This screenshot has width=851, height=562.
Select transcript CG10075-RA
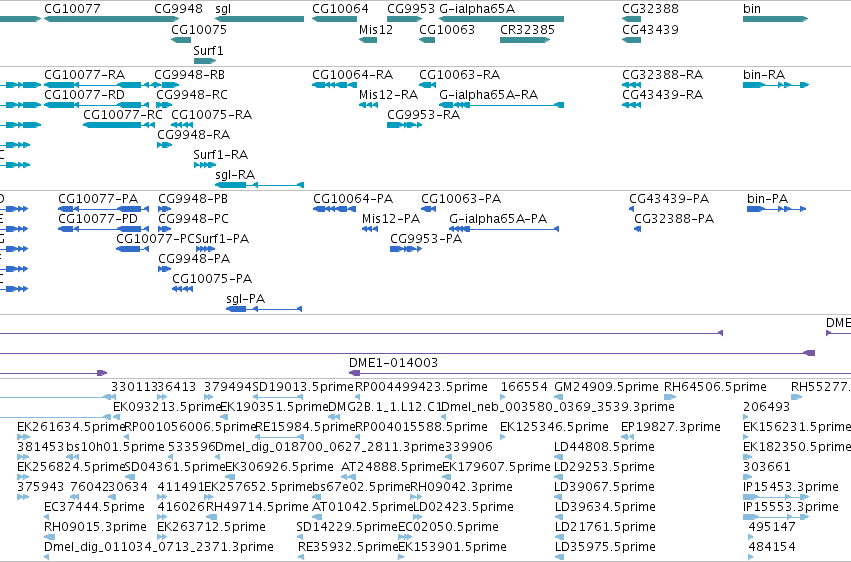(182, 125)
